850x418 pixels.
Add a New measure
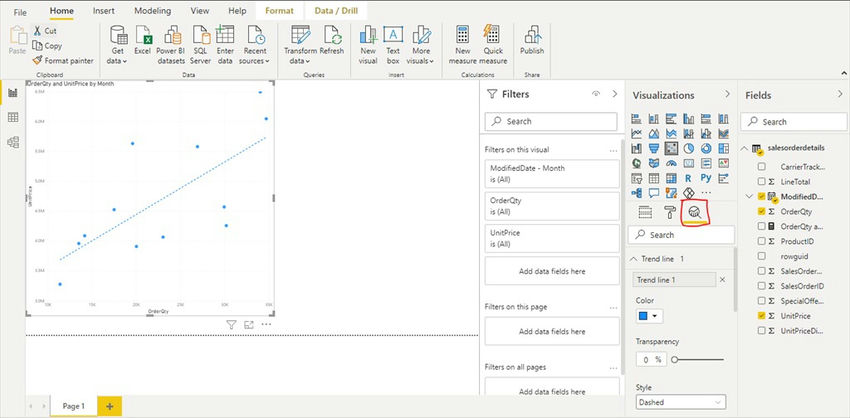tap(462, 45)
